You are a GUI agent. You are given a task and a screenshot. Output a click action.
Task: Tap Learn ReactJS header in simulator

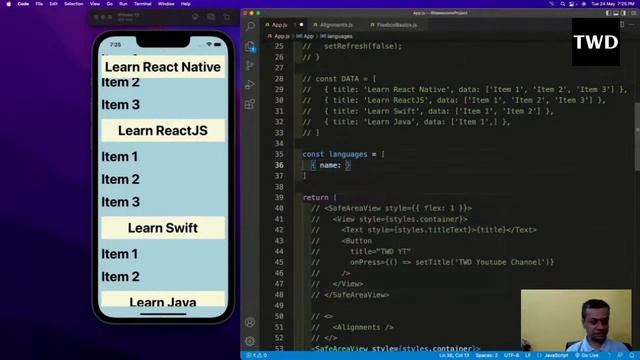pyautogui.click(x=163, y=131)
